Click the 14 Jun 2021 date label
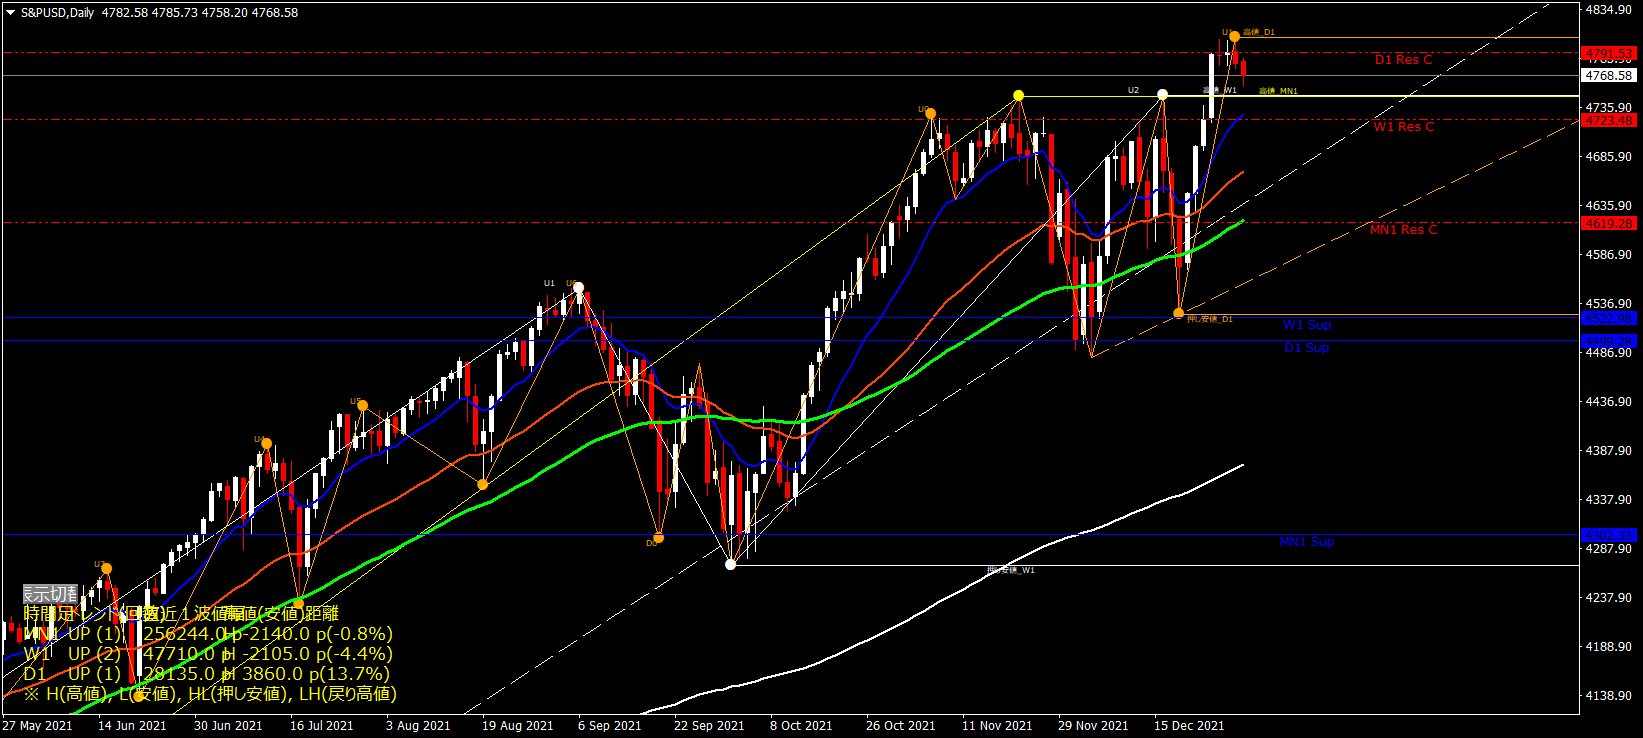This screenshot has width=1643, height=738. [132, 726]
